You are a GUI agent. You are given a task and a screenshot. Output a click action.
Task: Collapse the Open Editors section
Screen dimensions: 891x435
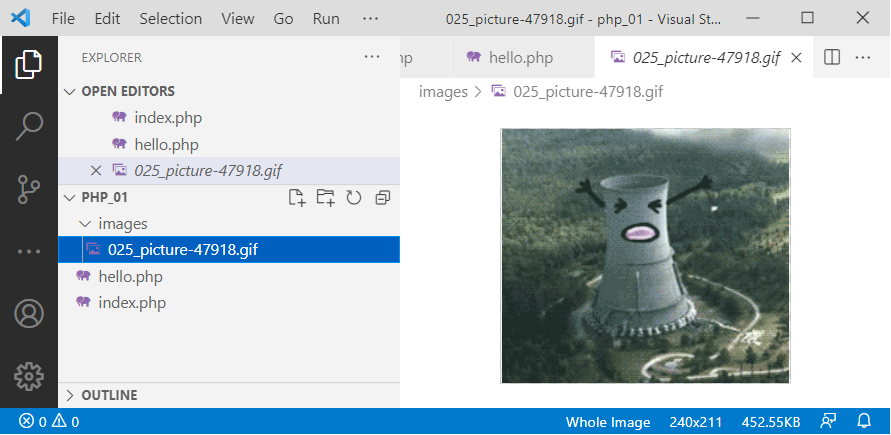pyautogui.click(x=70, y=91)
